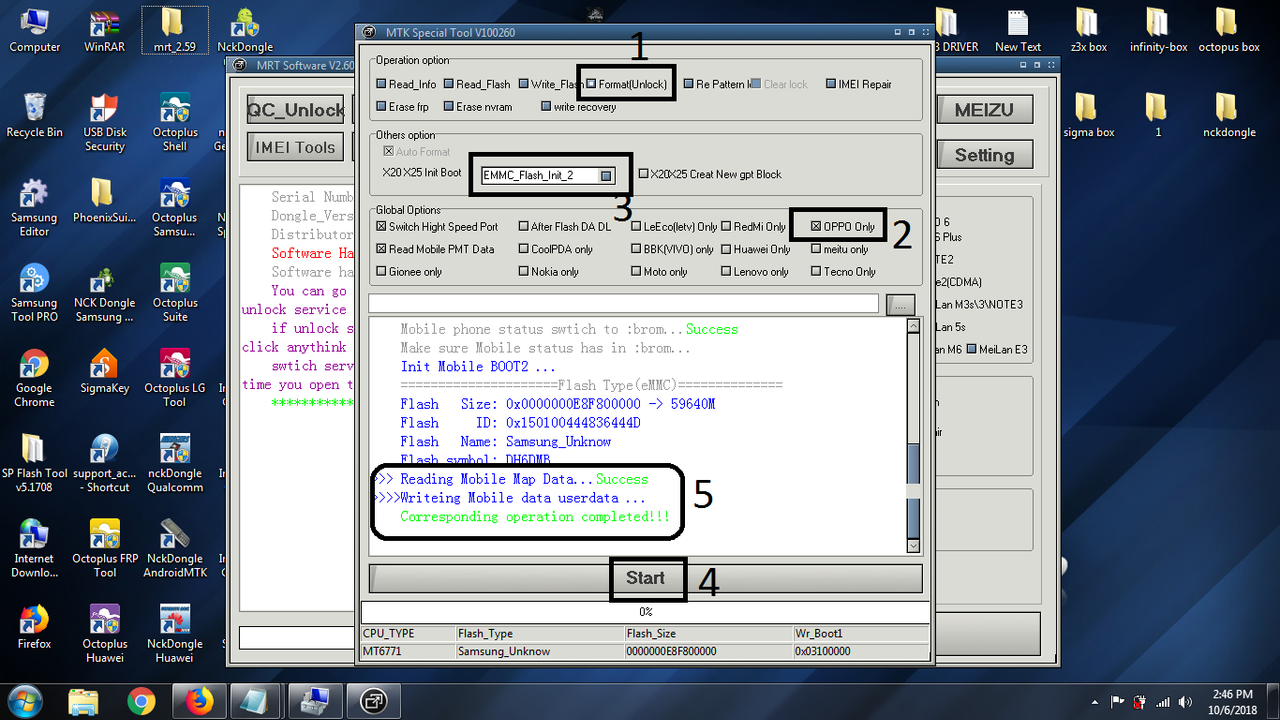
Task: Launch SigmaKey from the desktop
Action: (x=104, y=371)
